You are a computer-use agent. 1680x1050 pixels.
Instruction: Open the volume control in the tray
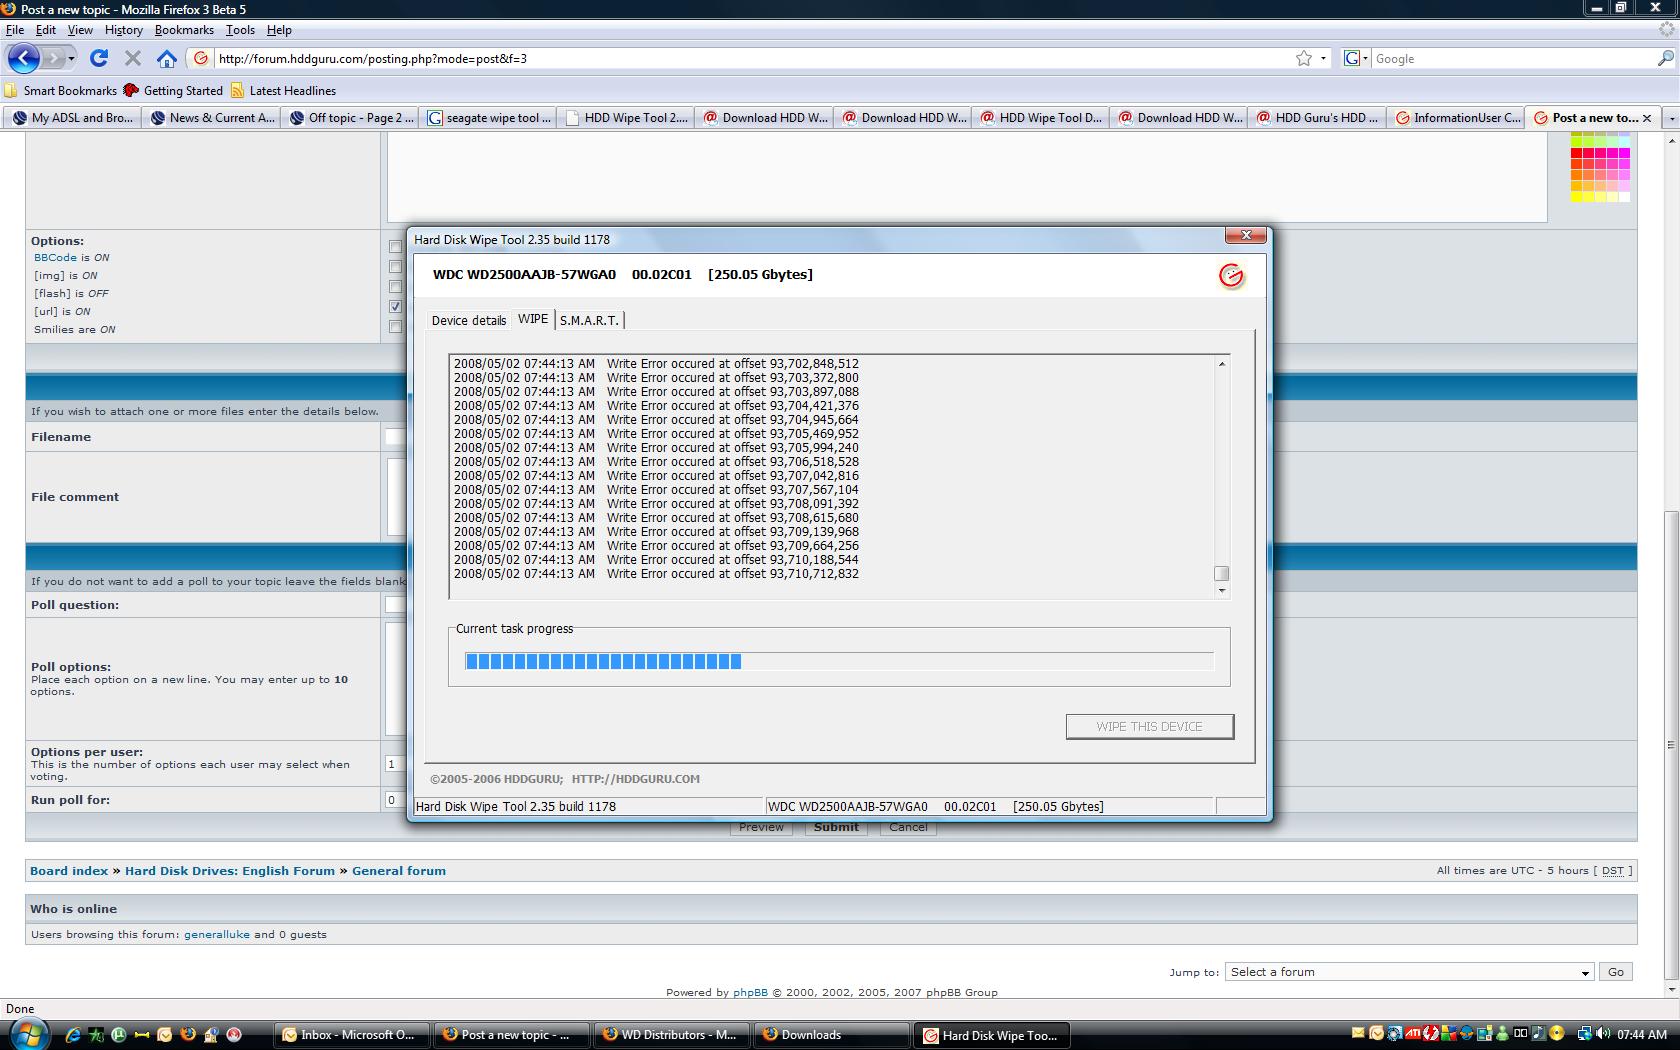(x=1604, y=1034)
